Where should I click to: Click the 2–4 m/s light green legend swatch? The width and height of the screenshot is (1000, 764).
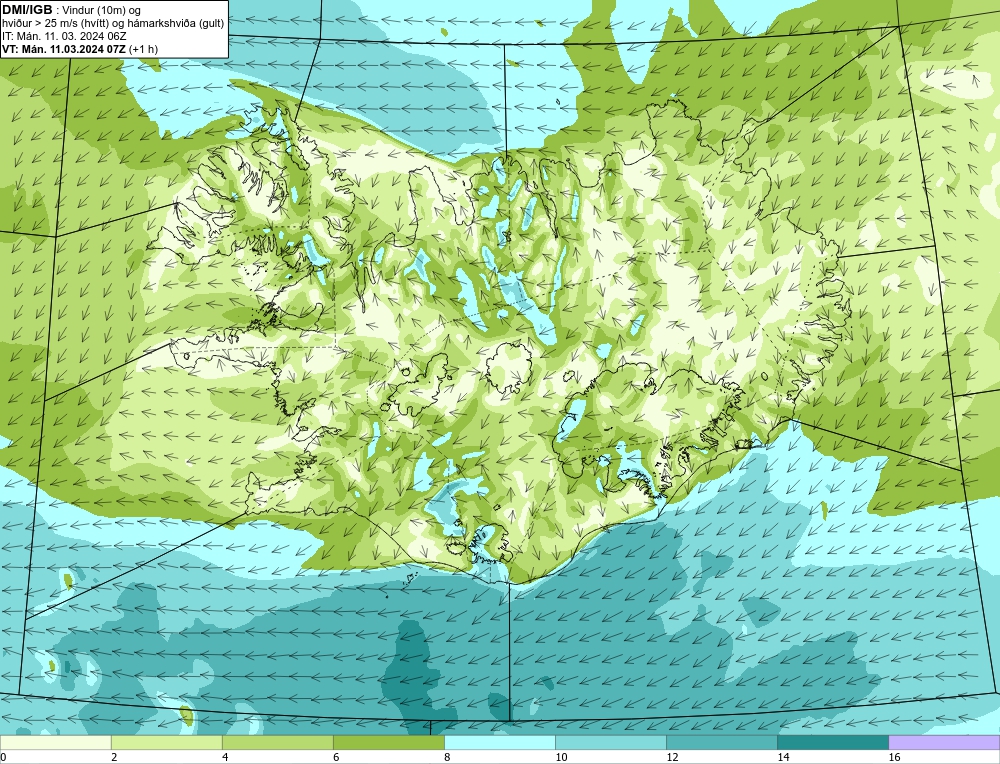click(x=166, y=742)
